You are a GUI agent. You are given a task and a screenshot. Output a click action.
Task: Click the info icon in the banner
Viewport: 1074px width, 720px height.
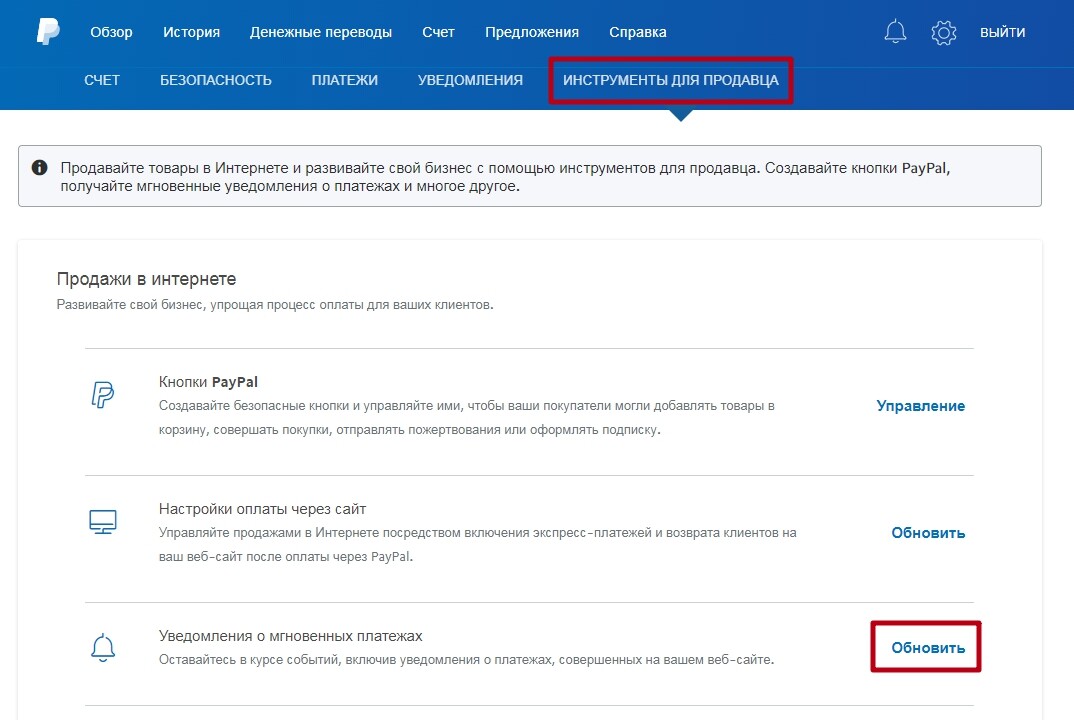click(40, 167)
